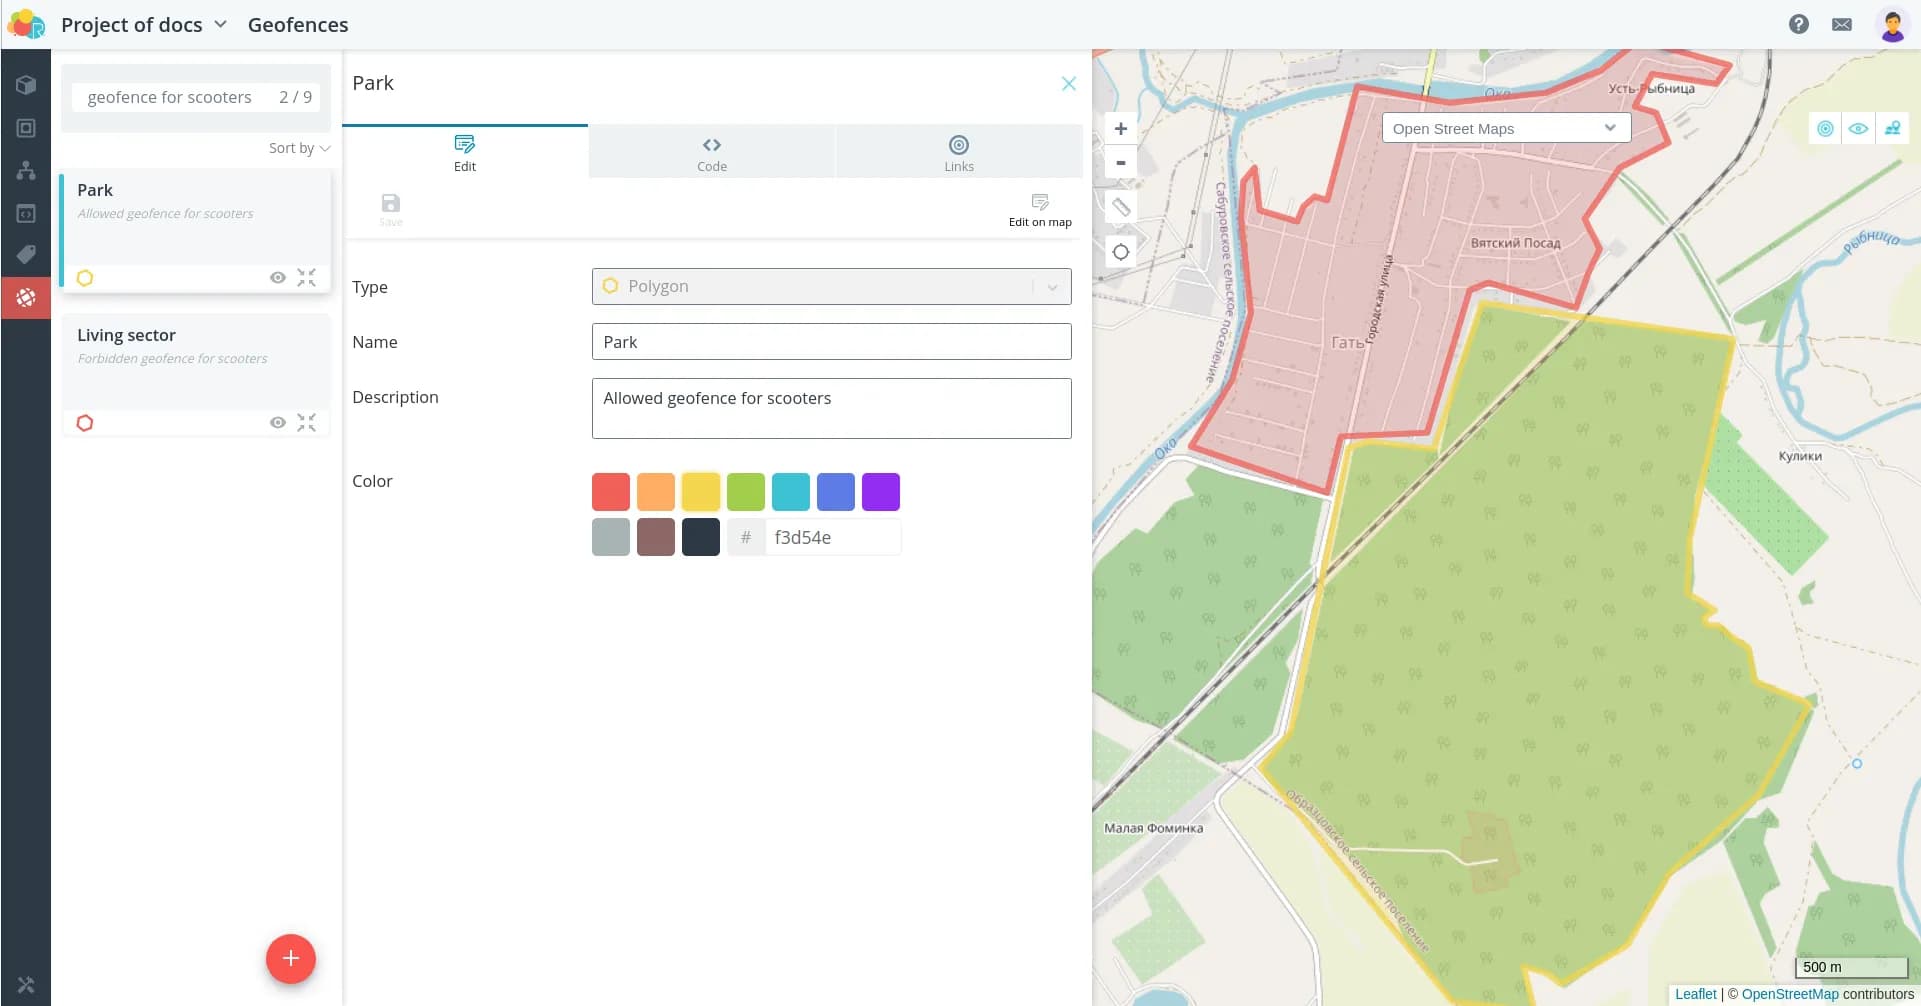Expand the Sort by dropdown
1921x1006 pixels.
pos(298,148)
